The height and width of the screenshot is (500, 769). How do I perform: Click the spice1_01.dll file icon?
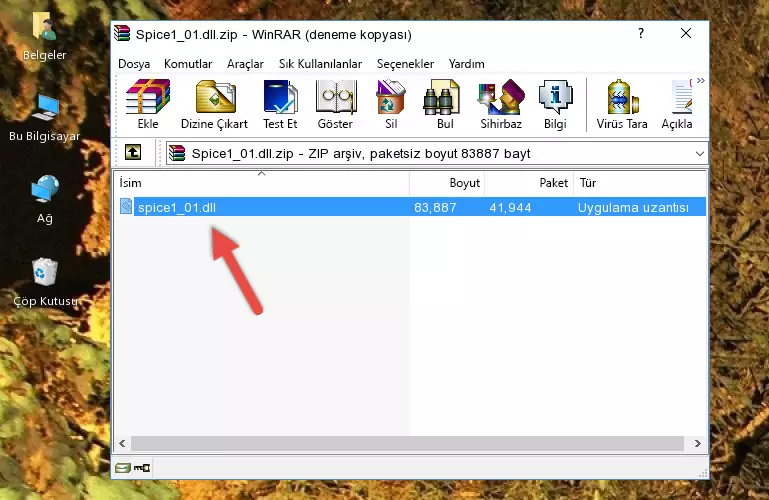[x=126, y=206]
